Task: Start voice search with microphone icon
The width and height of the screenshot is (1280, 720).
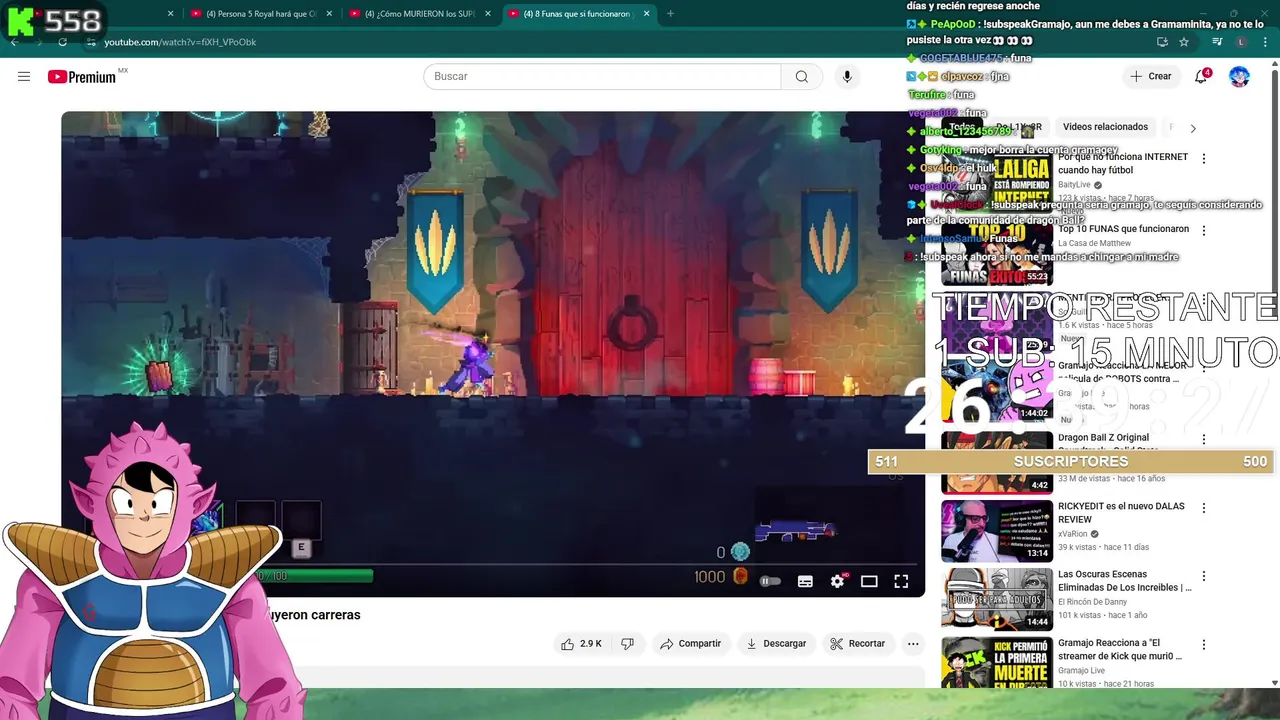Action: click(847, 77)
